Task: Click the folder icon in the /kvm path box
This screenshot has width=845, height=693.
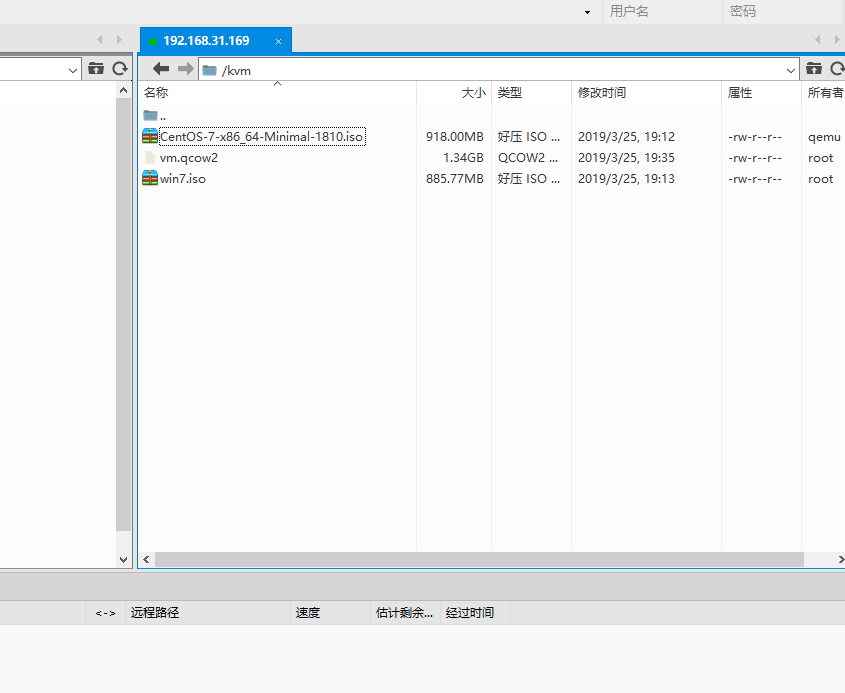Action: point(209,71)
